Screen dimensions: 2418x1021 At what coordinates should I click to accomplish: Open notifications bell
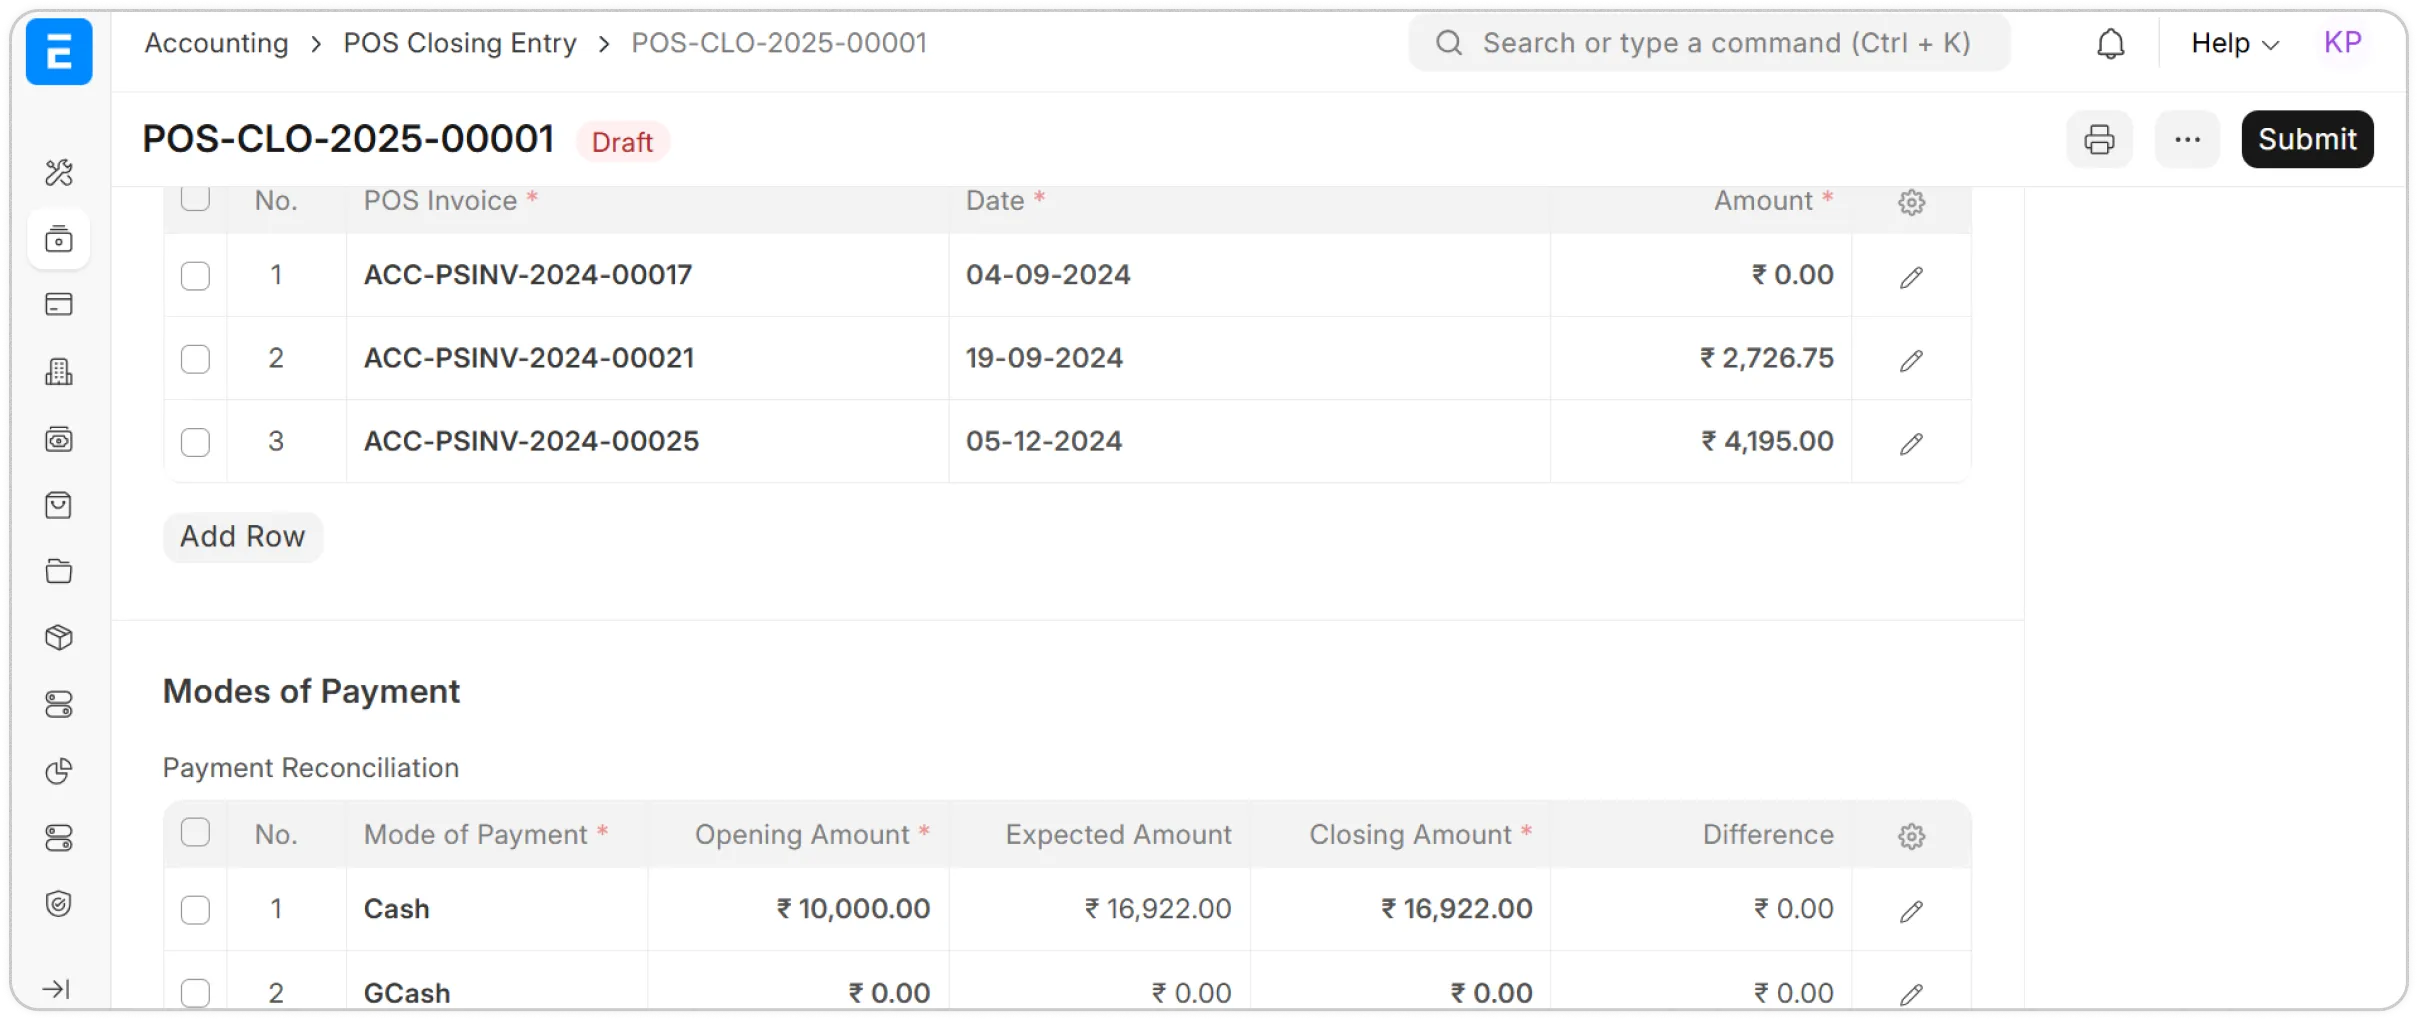(2111, 43)
